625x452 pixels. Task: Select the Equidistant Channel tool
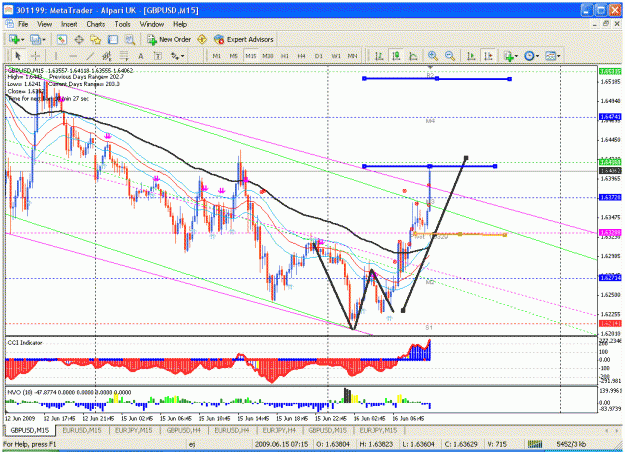pos(107,56)
